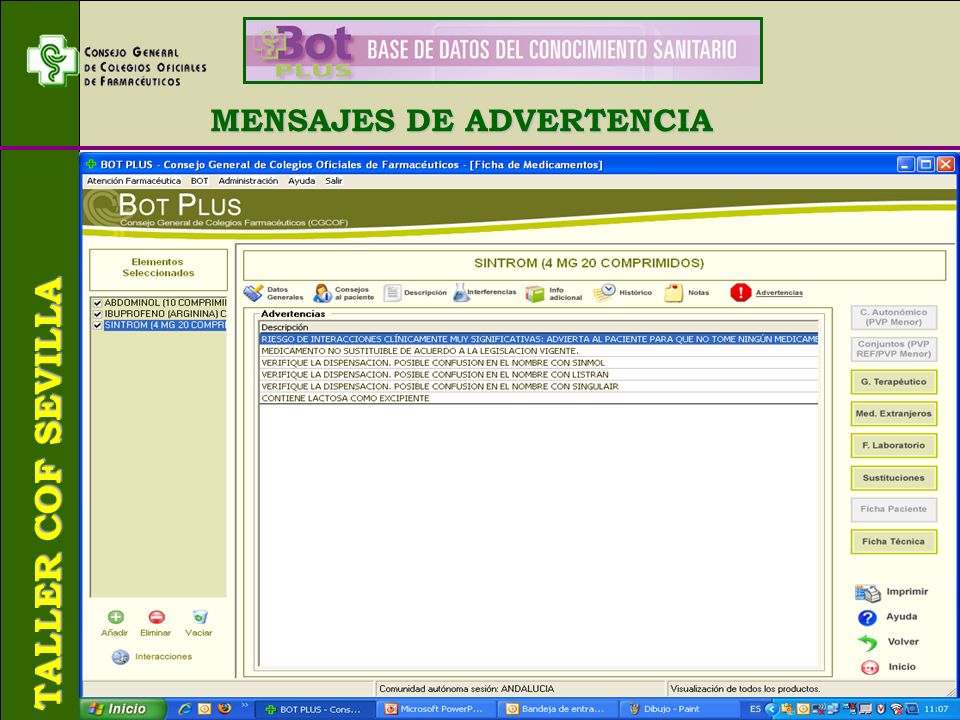Open the Ficha Técnica button
960x720 pixels.
point(893,542)
